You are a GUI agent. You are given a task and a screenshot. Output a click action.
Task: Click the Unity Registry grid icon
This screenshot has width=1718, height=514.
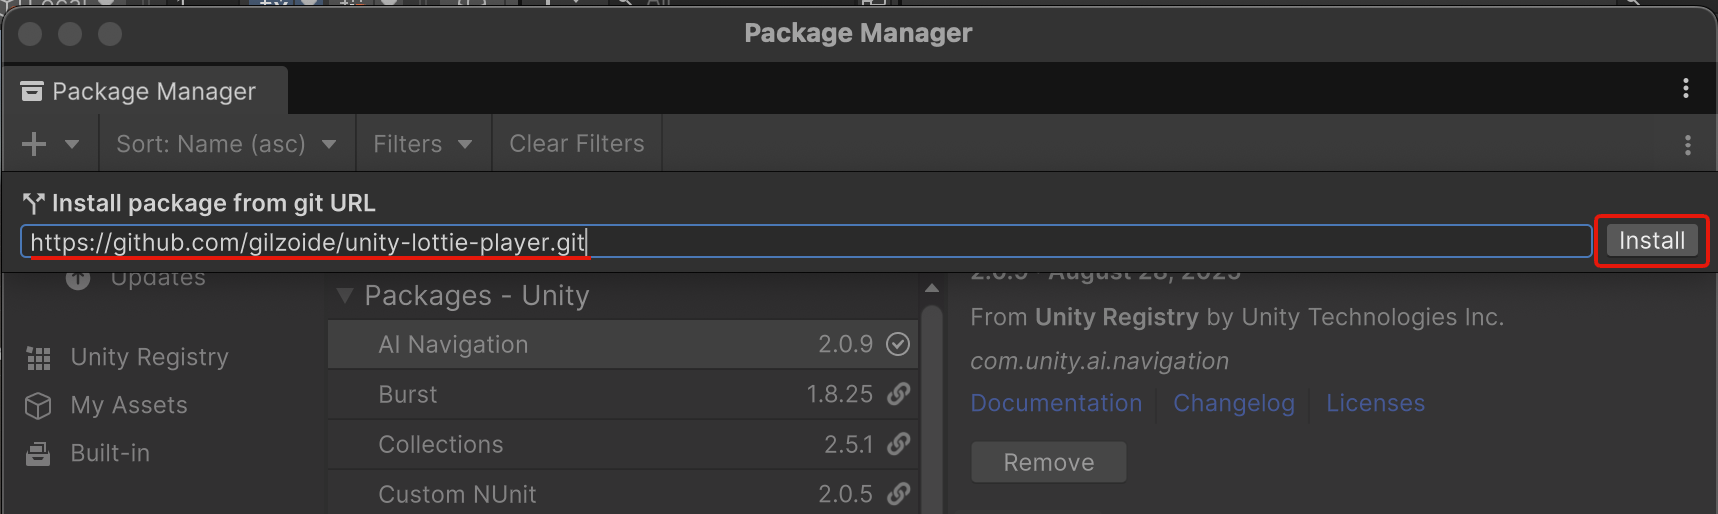point(38,358)
